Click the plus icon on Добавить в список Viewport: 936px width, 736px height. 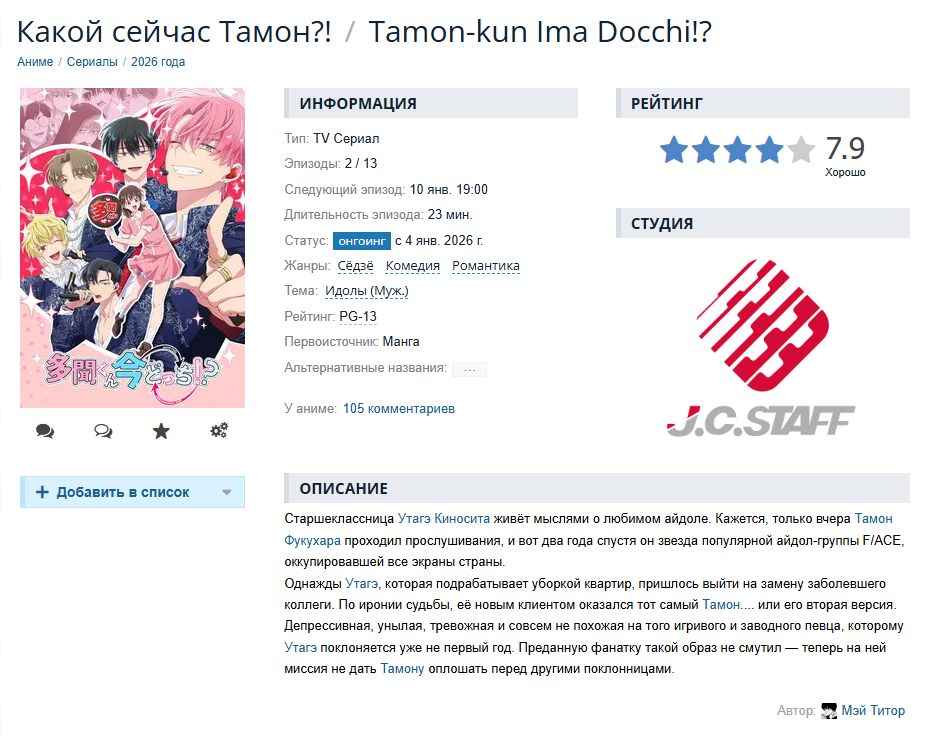pos(42,492)
